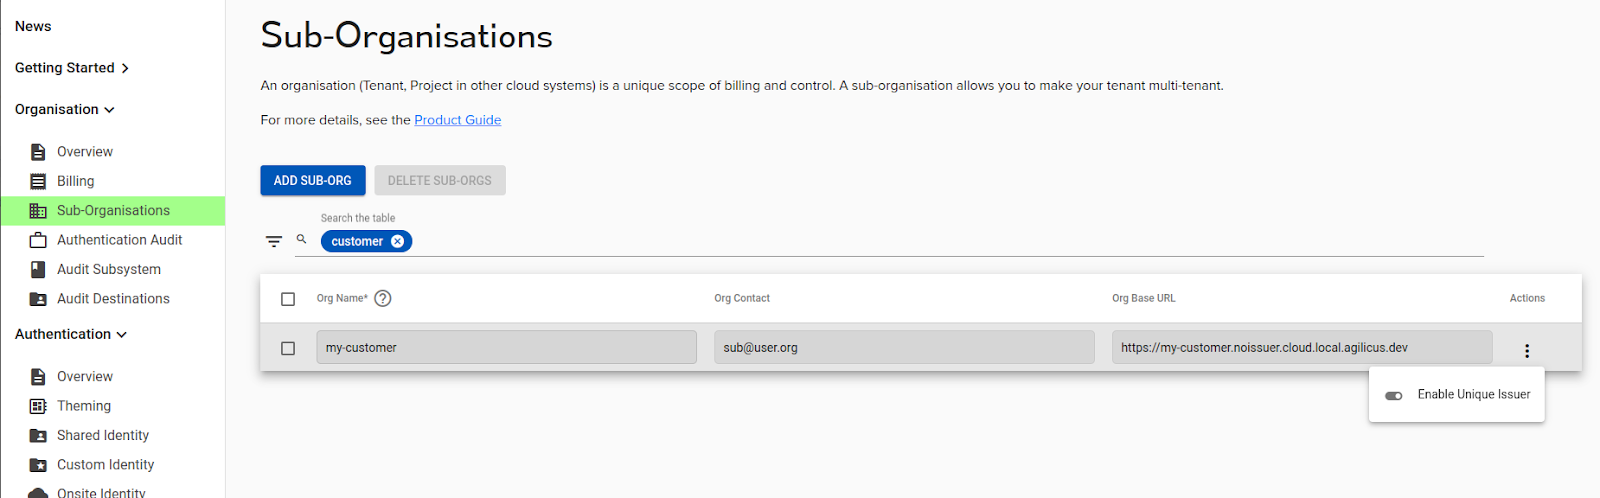The width and height of the screenshot is (1600, 498).
Task: Click the filter list icon beside search
Action: [x=273, y=241]
